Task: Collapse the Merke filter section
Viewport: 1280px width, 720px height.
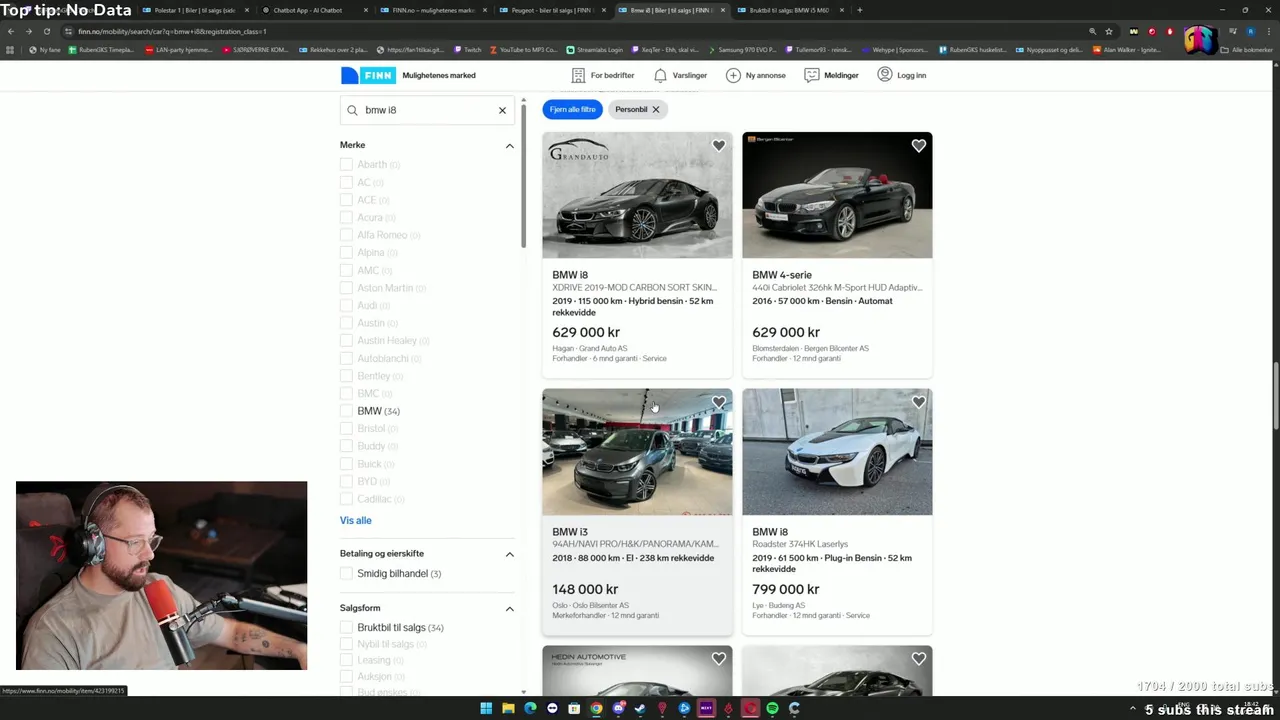Action: pos(509,146)
